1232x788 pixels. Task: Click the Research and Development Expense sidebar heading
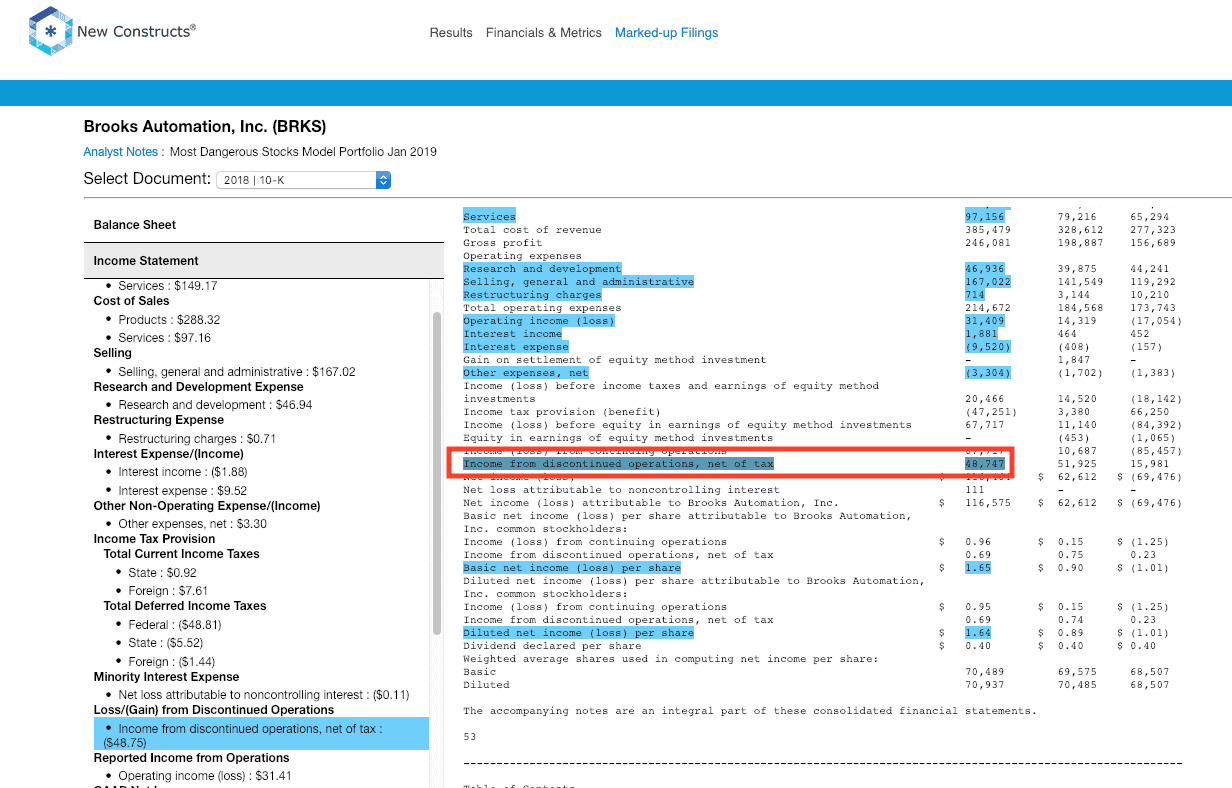pyautogui.click(x=199, y=387)
